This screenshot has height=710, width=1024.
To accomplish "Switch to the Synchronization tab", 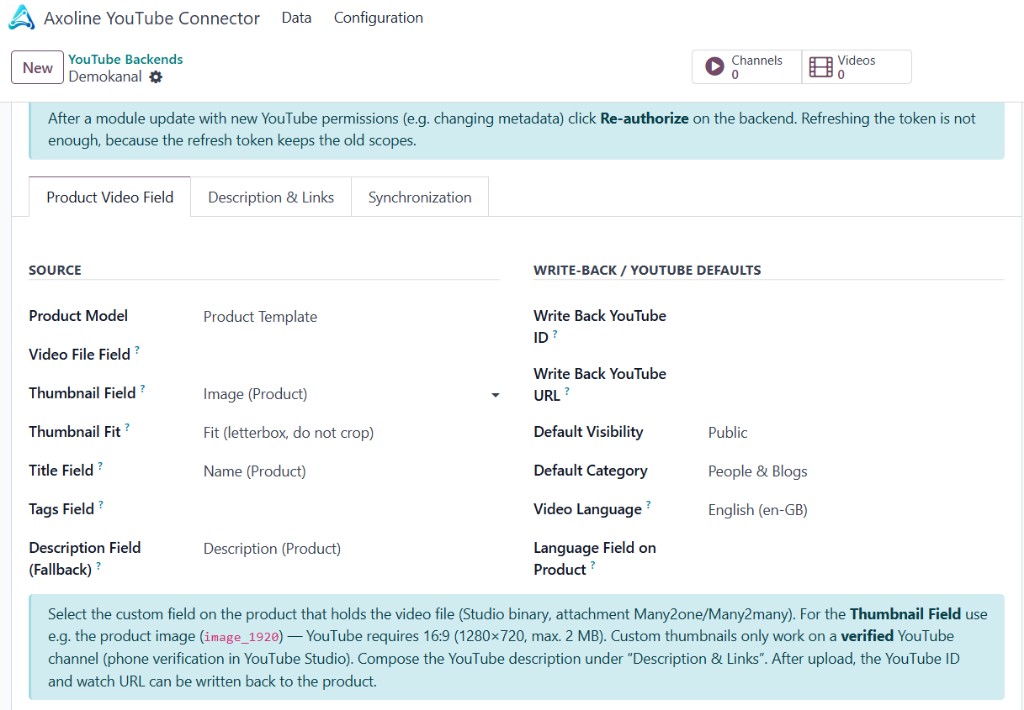I will click(420, 197).
